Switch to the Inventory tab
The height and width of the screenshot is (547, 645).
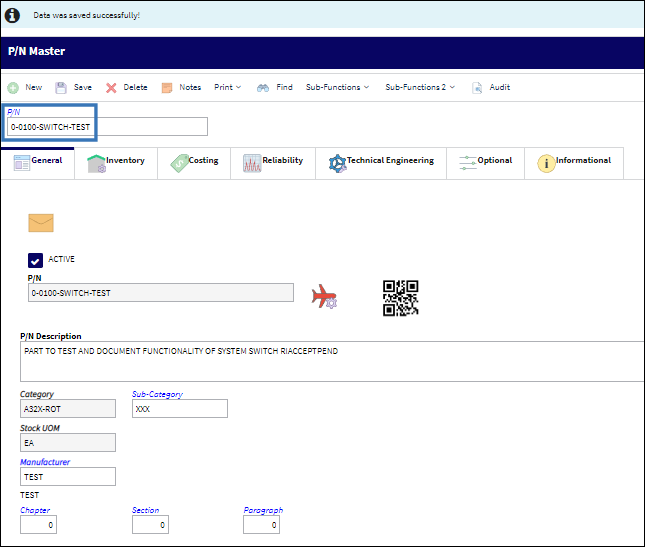point(116,163)
